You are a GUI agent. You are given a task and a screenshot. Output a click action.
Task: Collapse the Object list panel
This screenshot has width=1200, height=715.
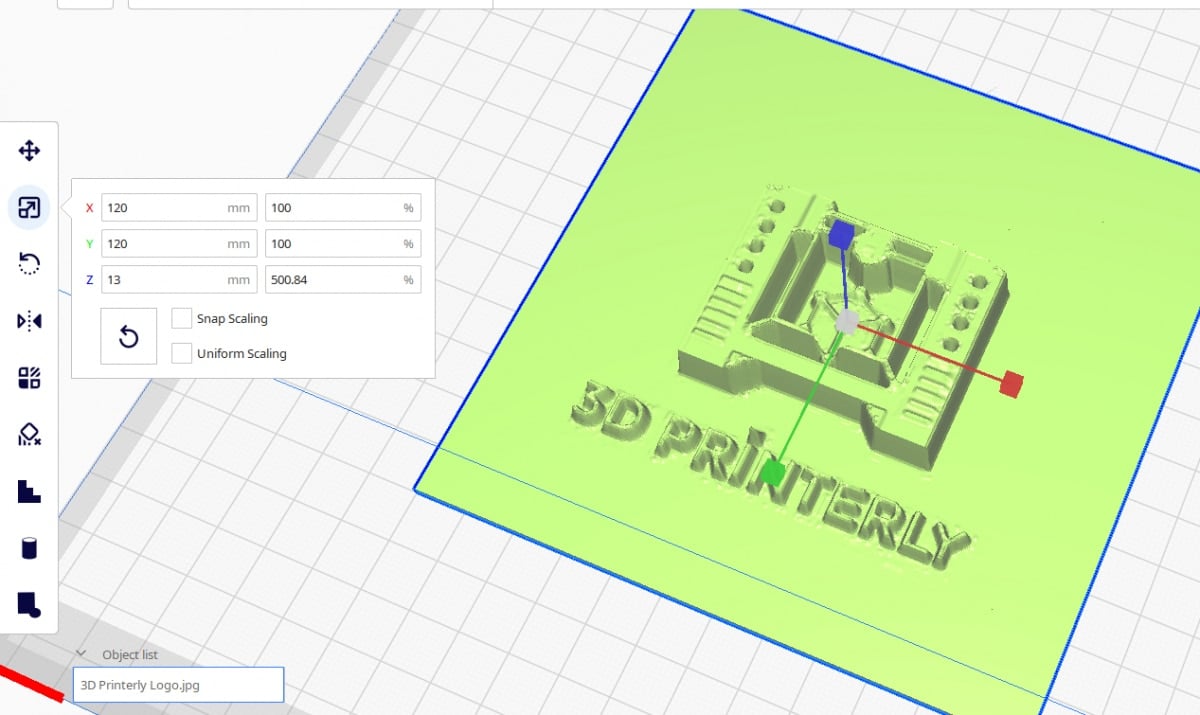point(82,654)
